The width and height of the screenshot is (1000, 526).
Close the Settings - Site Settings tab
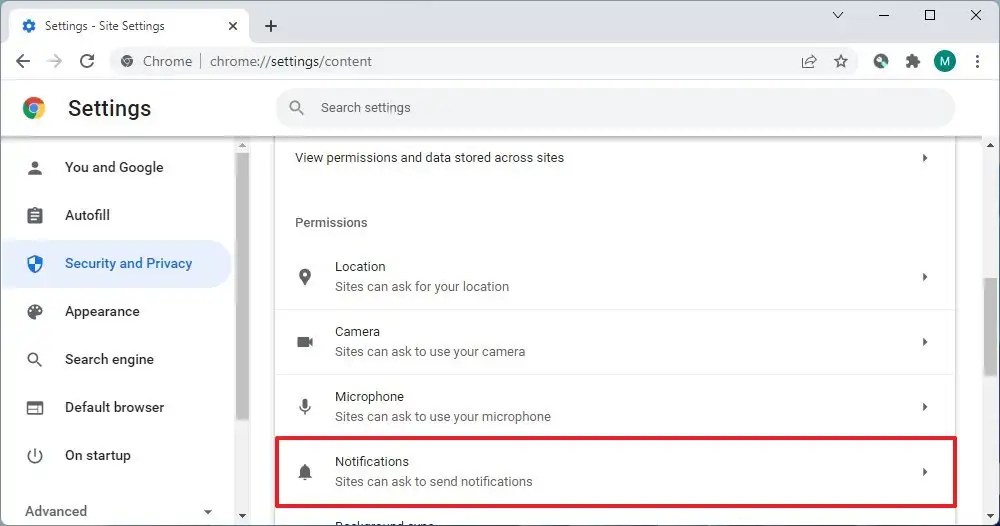tap(233, 26)
